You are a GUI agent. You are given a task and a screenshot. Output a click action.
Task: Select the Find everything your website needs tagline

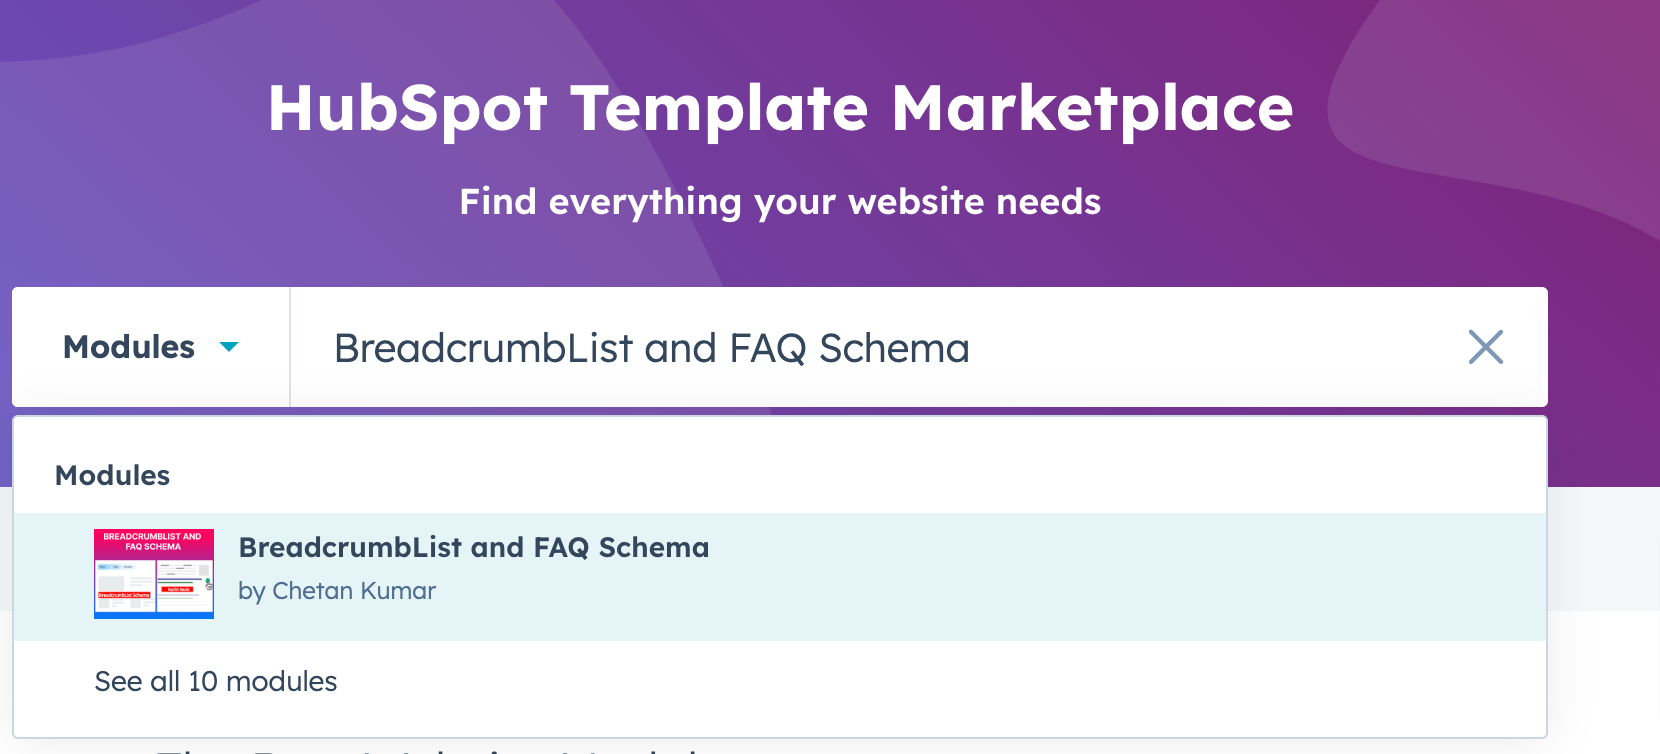pos(780,202)
